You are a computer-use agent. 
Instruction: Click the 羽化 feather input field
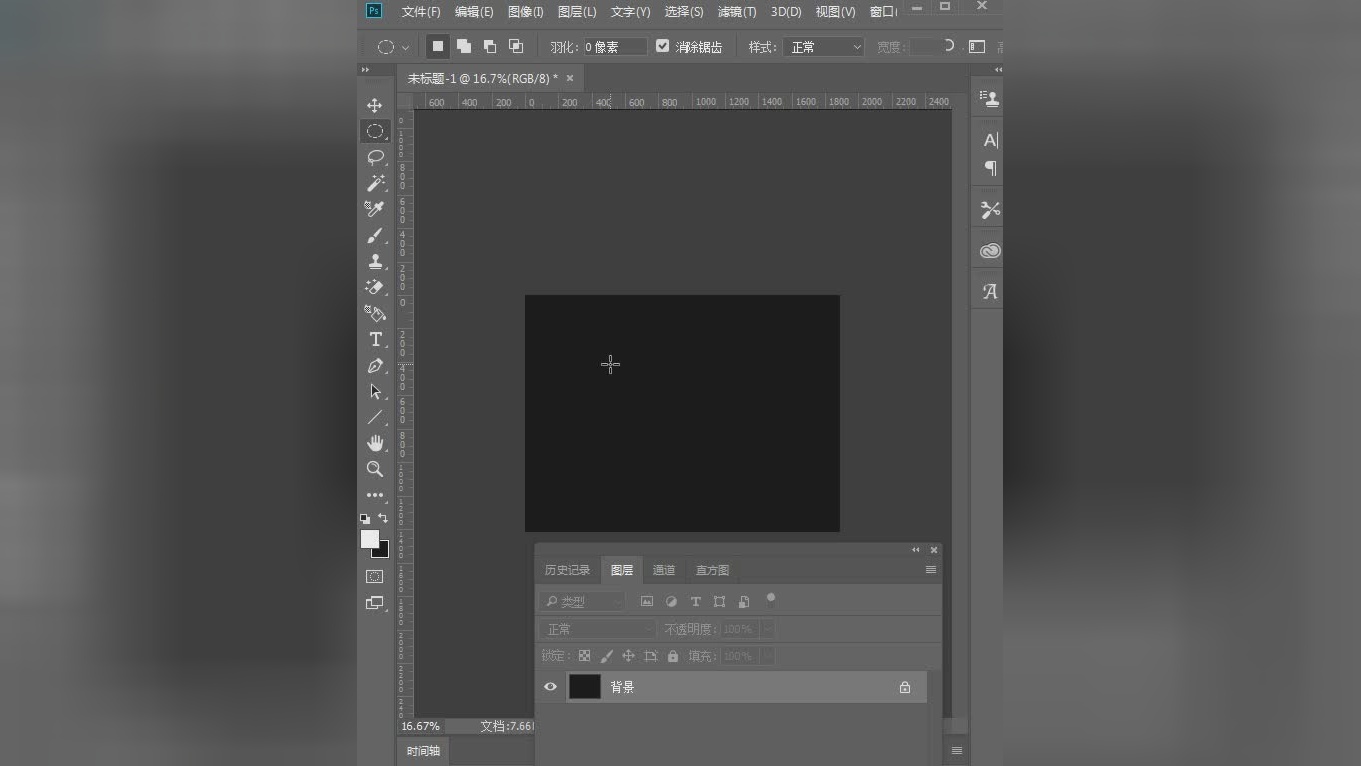615,47
